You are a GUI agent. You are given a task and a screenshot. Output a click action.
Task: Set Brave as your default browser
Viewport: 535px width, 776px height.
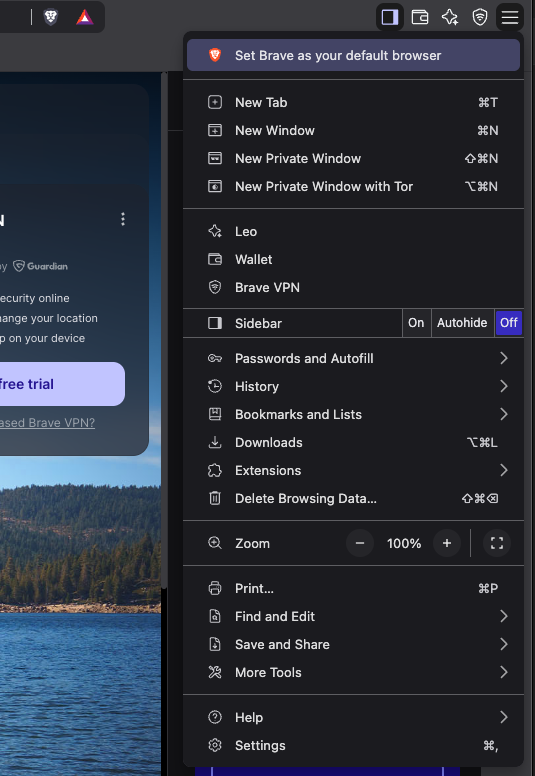tap(353, 55)
